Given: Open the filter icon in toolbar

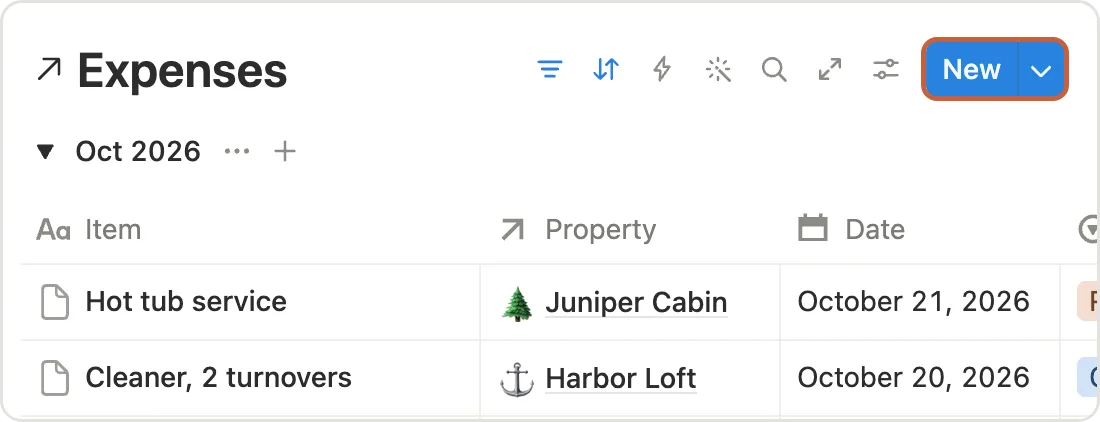Looking at the screenshot, I should click(549, 69).
